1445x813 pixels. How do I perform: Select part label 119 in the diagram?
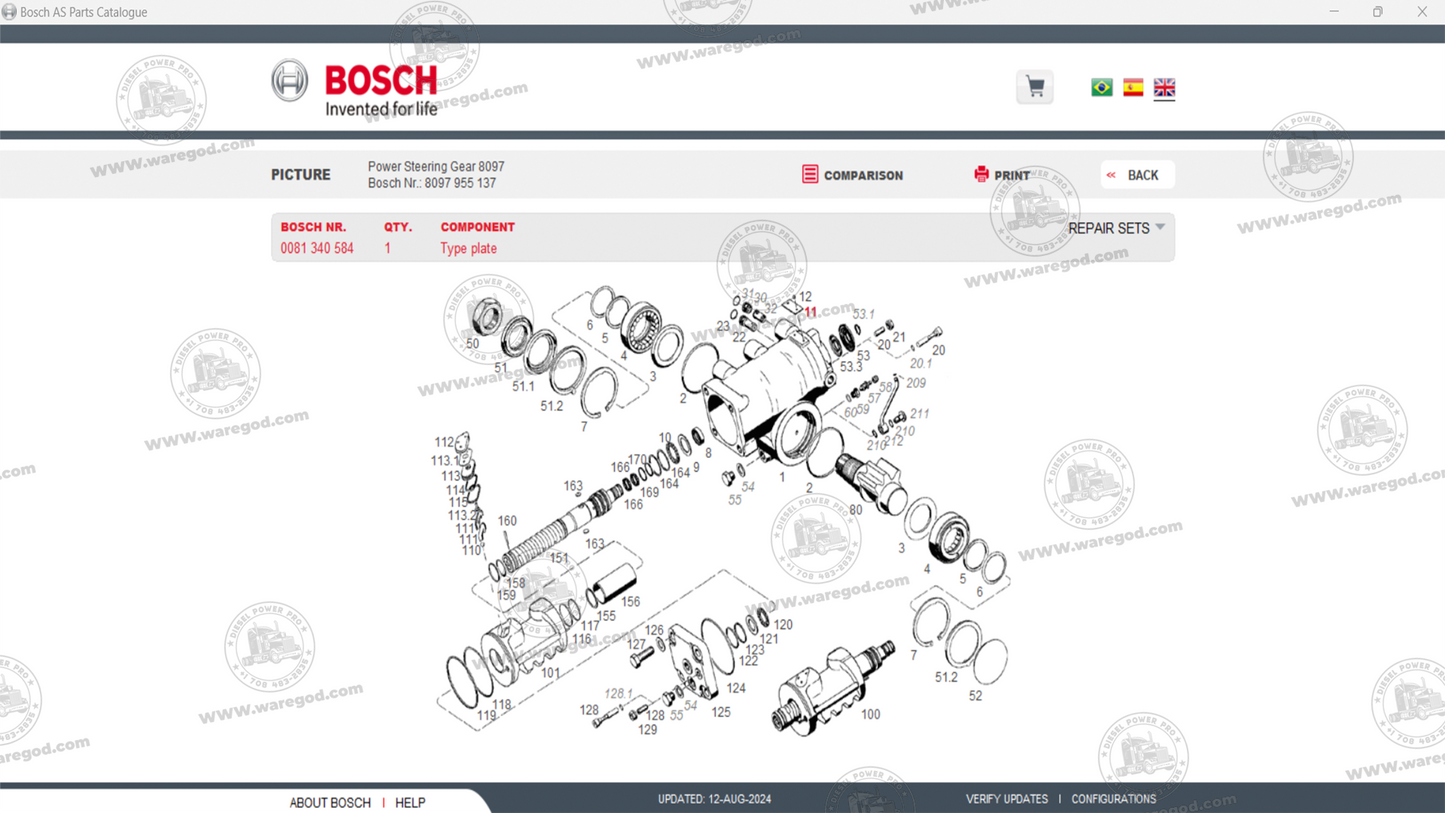[486, 715]
